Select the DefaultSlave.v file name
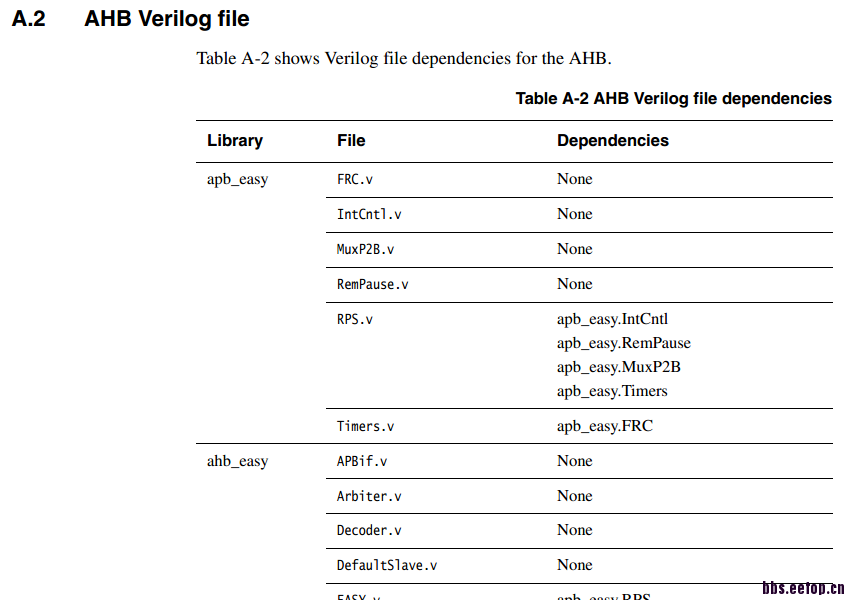 tap(386, 566)
